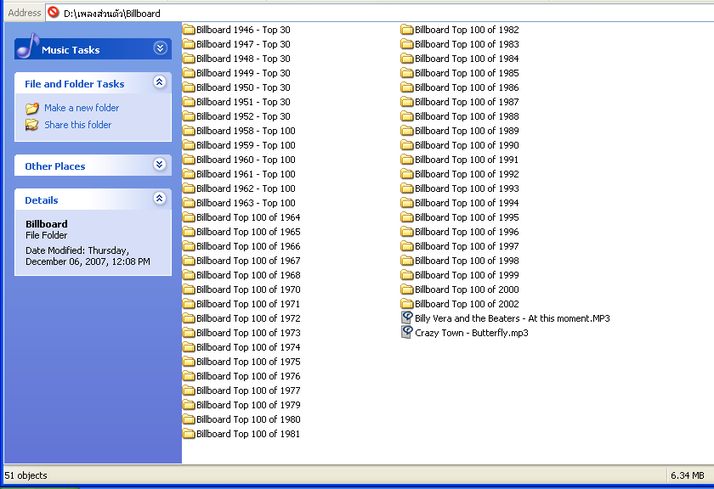
Task: Select text Billboard 1961 - Top 100
Action: coord(246,174)
